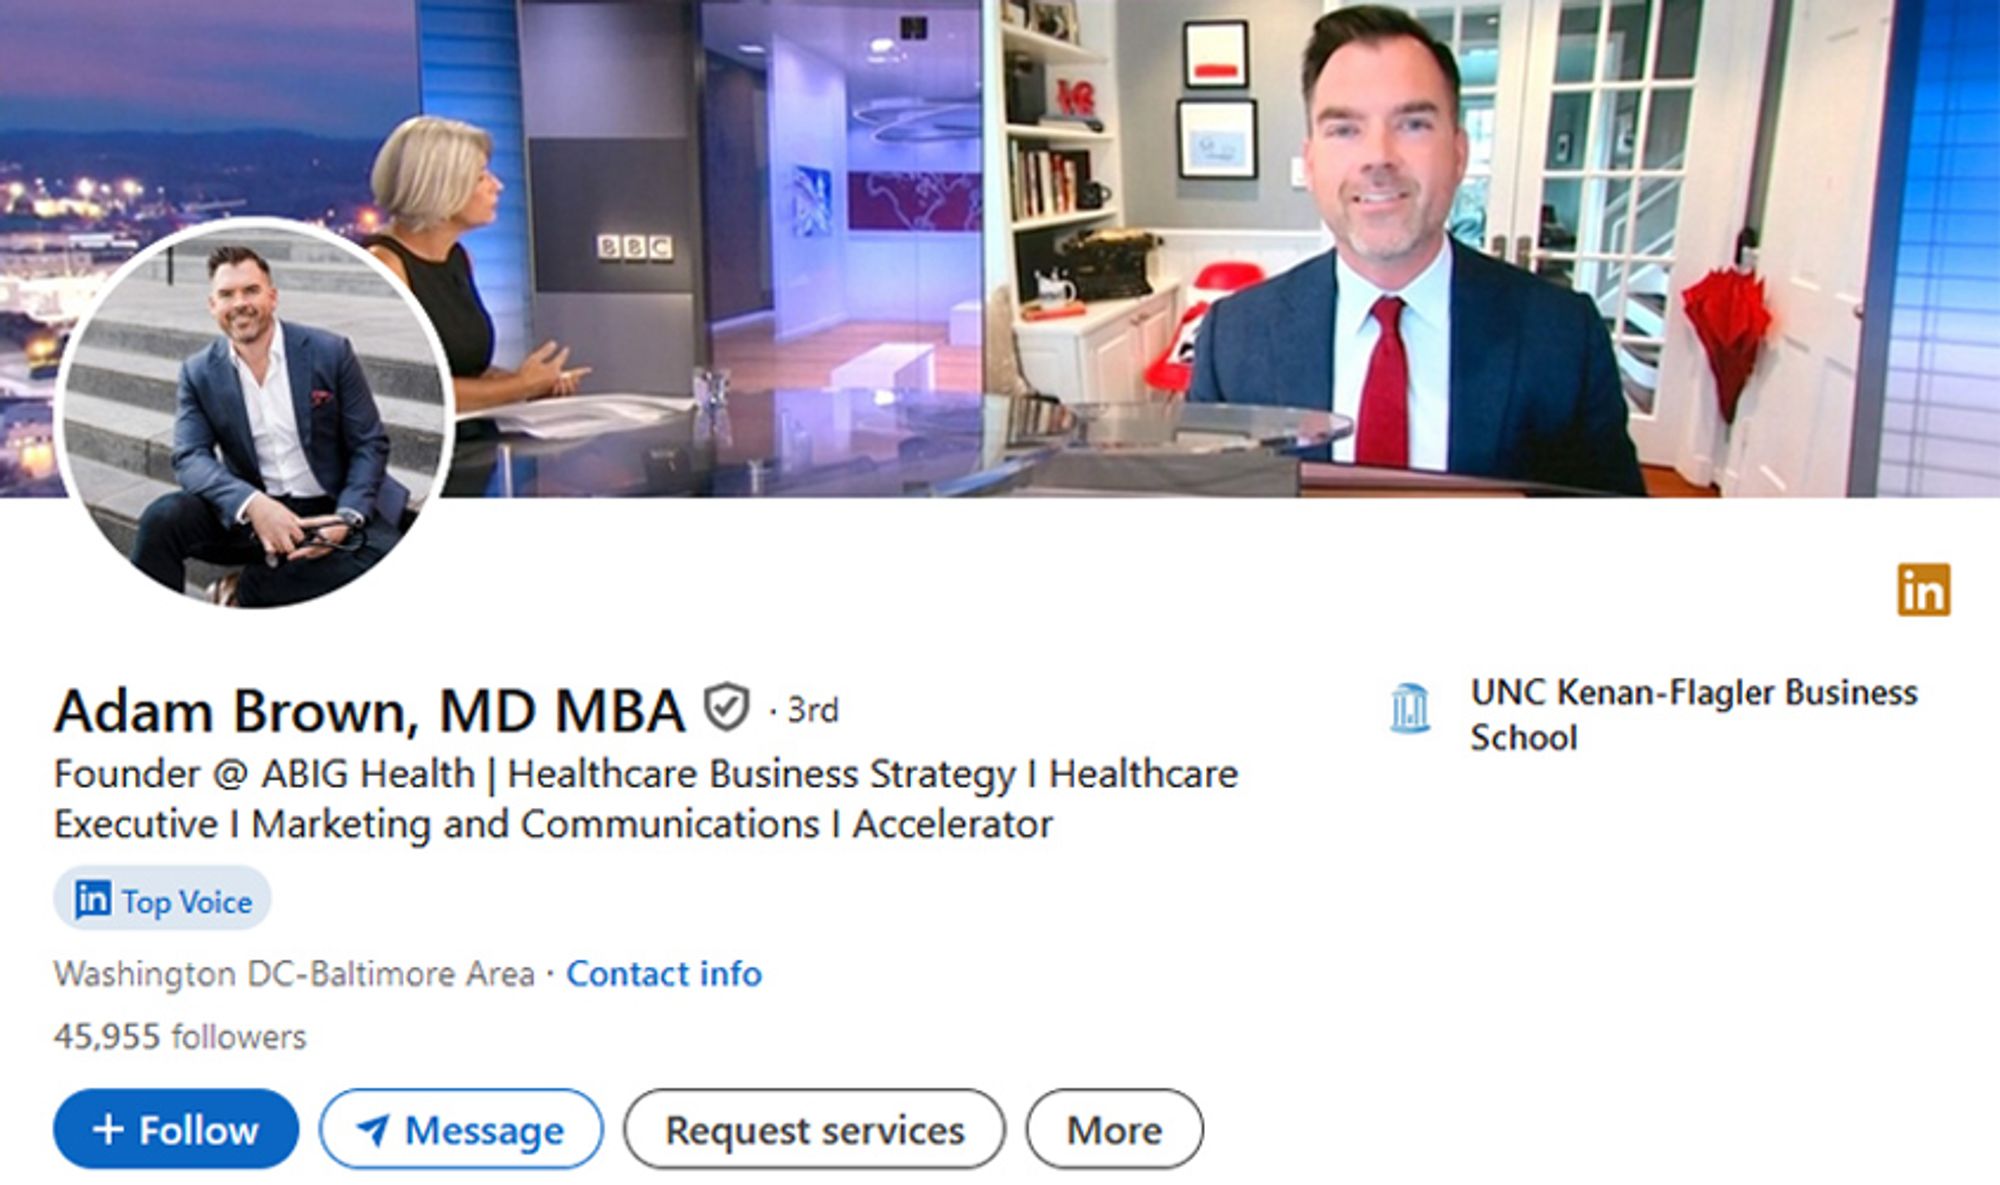Viewport: 2000px width, 1185px height.
Task: Click the plus icon on Follow button
Action: click(108, 1130)
